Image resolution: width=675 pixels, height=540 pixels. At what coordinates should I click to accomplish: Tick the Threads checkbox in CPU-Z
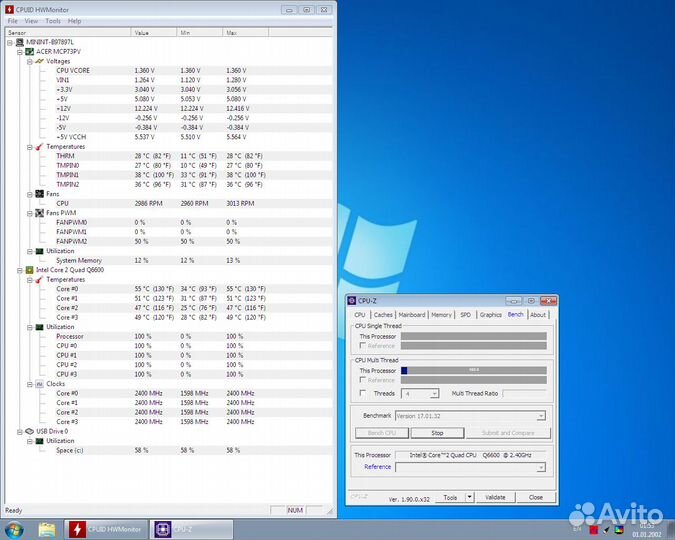point(362,393)
